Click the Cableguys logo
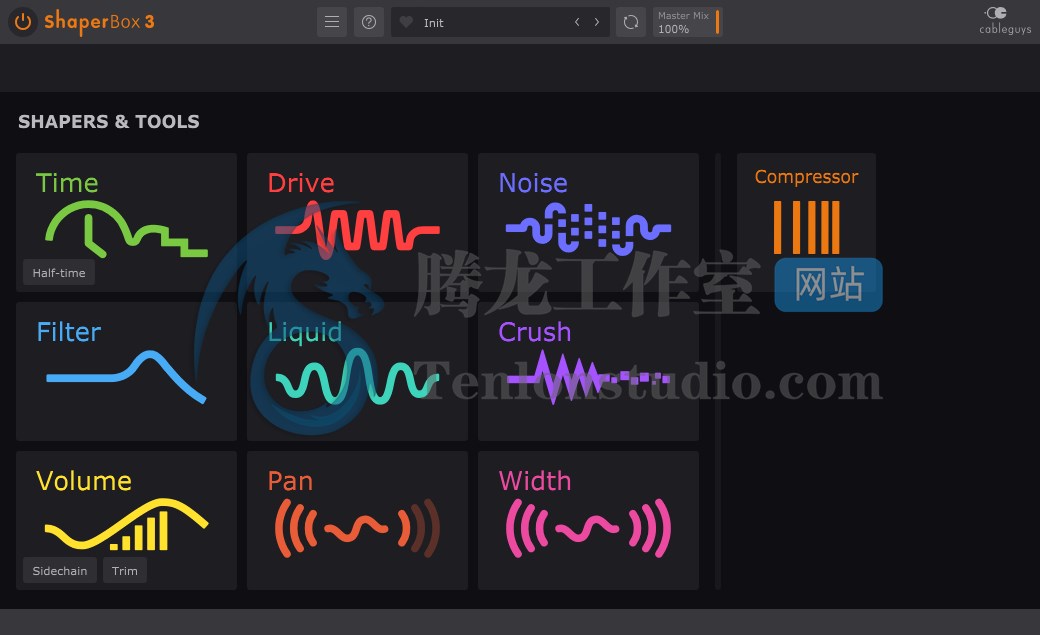 pyautogui.click(x=1005, y=21)
